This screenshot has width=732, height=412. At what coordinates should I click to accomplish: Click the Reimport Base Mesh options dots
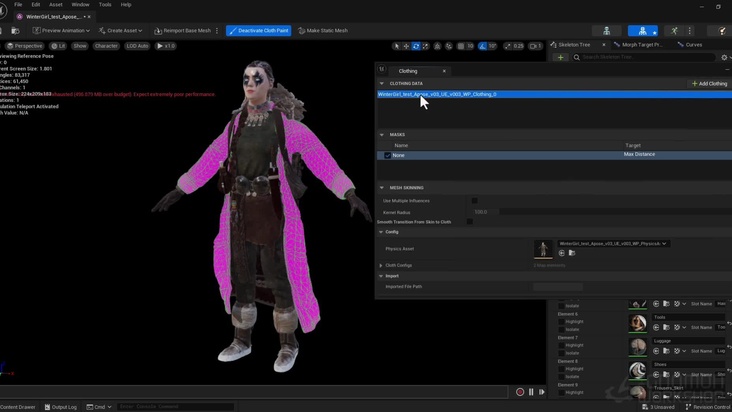[x=217, y=31]
